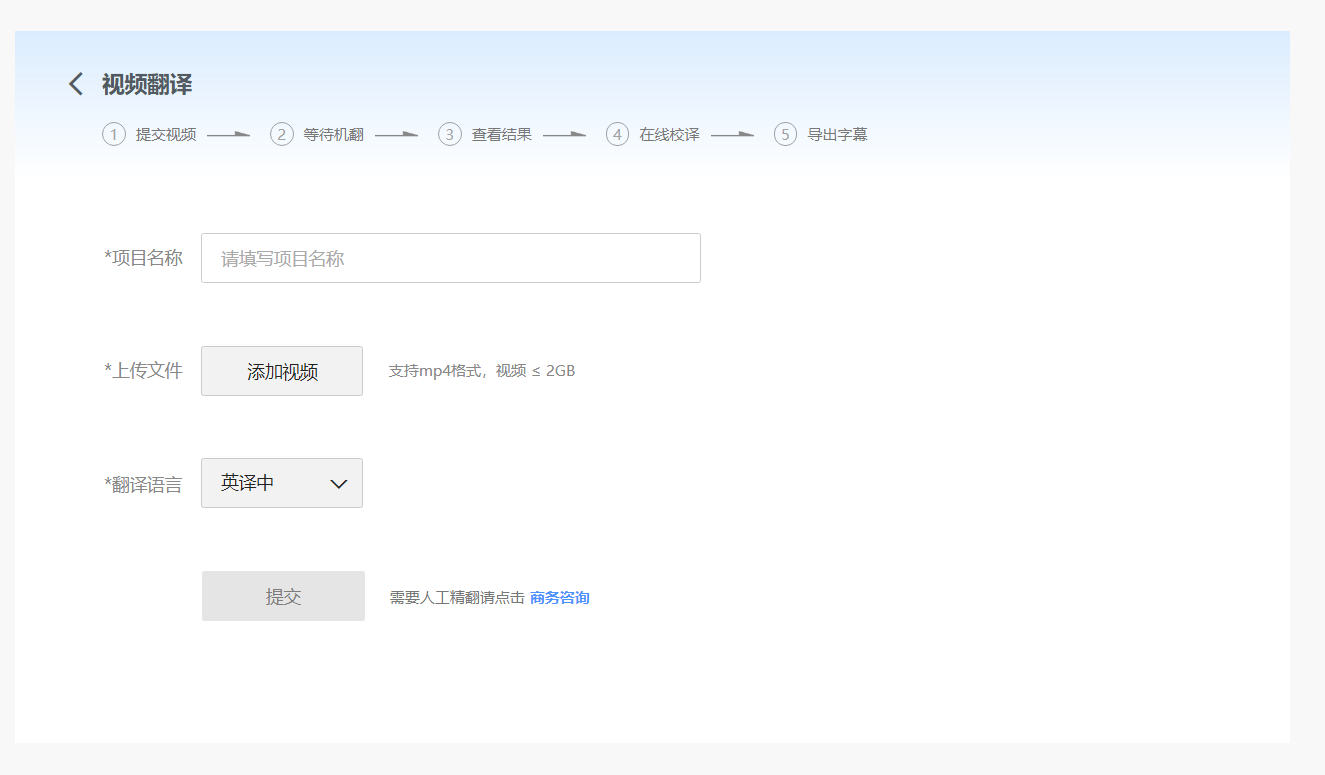Select the 在线校译 step label
The image size is (1325, 775).
[670, 135]
